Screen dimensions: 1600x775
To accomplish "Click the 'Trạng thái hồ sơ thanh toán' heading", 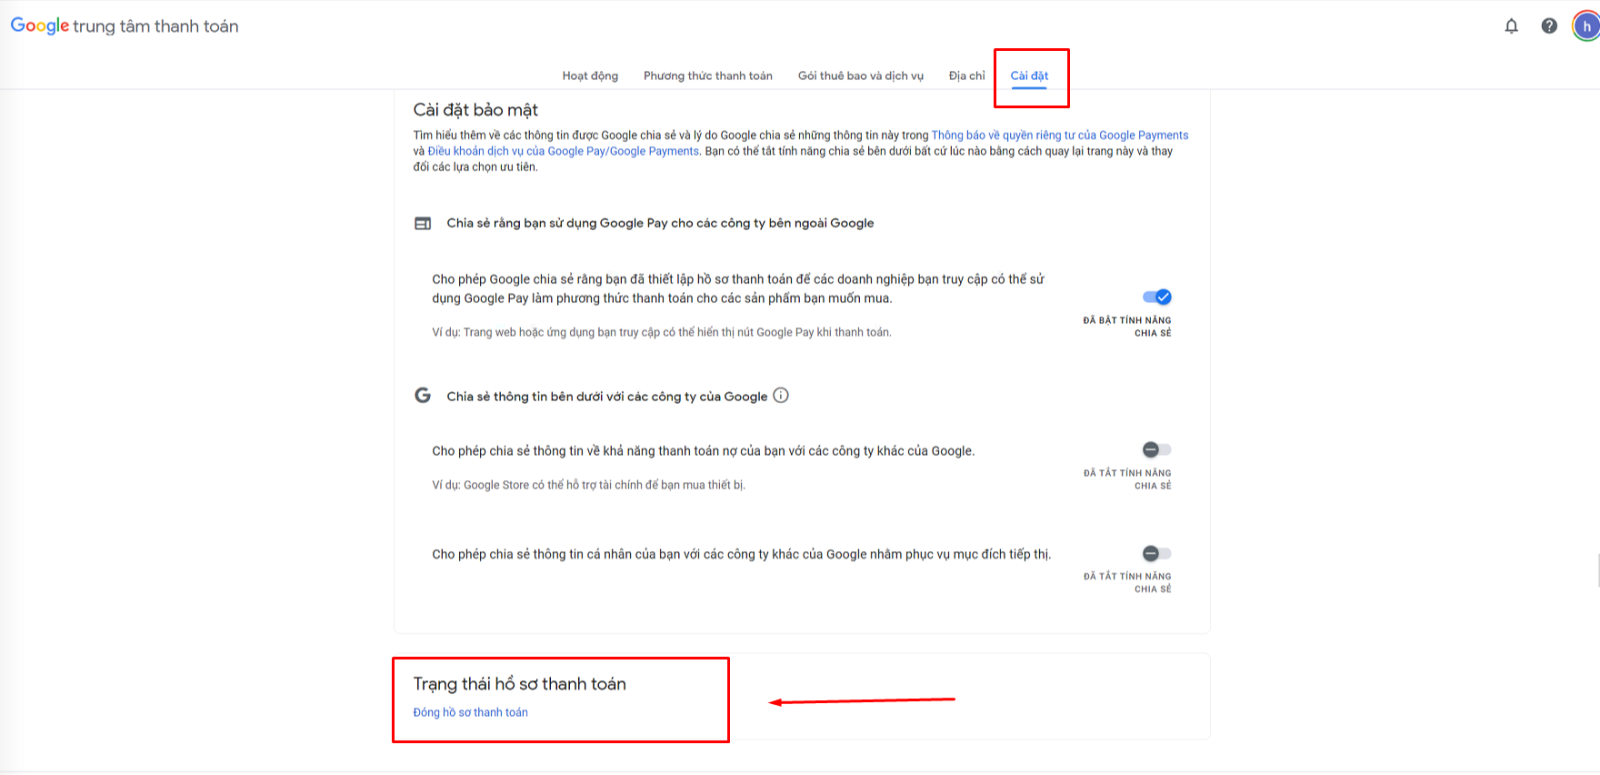I will pos(519,684).
